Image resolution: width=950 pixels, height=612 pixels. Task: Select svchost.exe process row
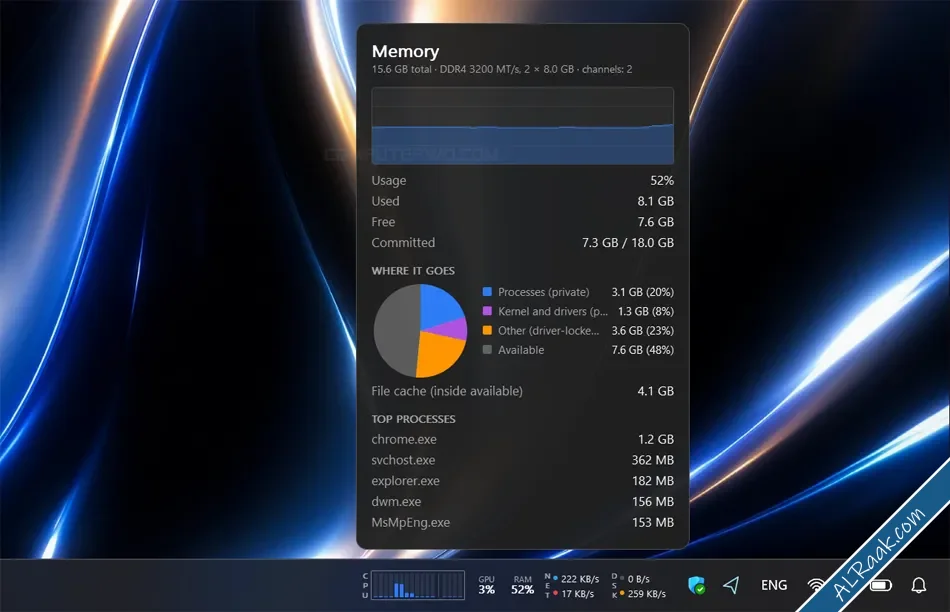click(x=522, y=460)
